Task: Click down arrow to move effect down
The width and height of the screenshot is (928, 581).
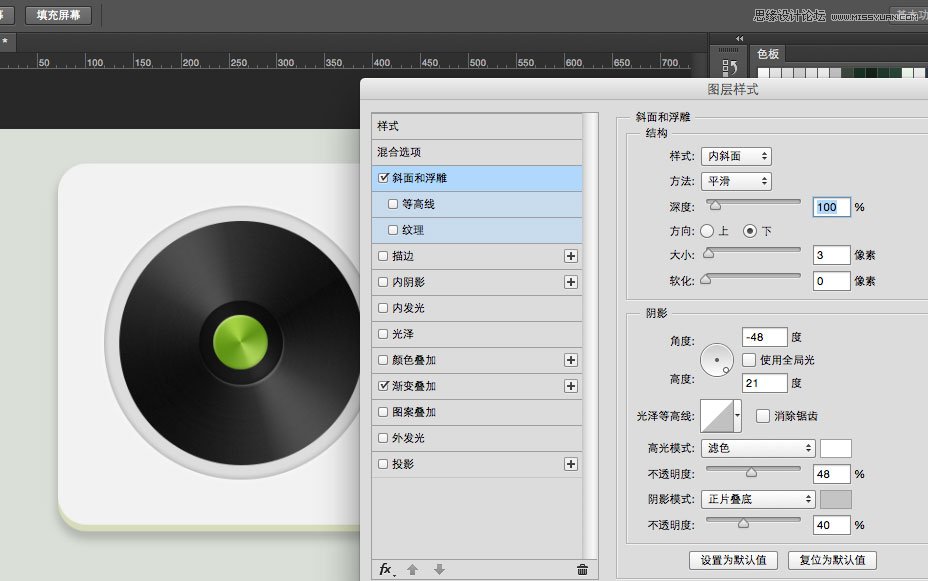Action: coord(438,568)
